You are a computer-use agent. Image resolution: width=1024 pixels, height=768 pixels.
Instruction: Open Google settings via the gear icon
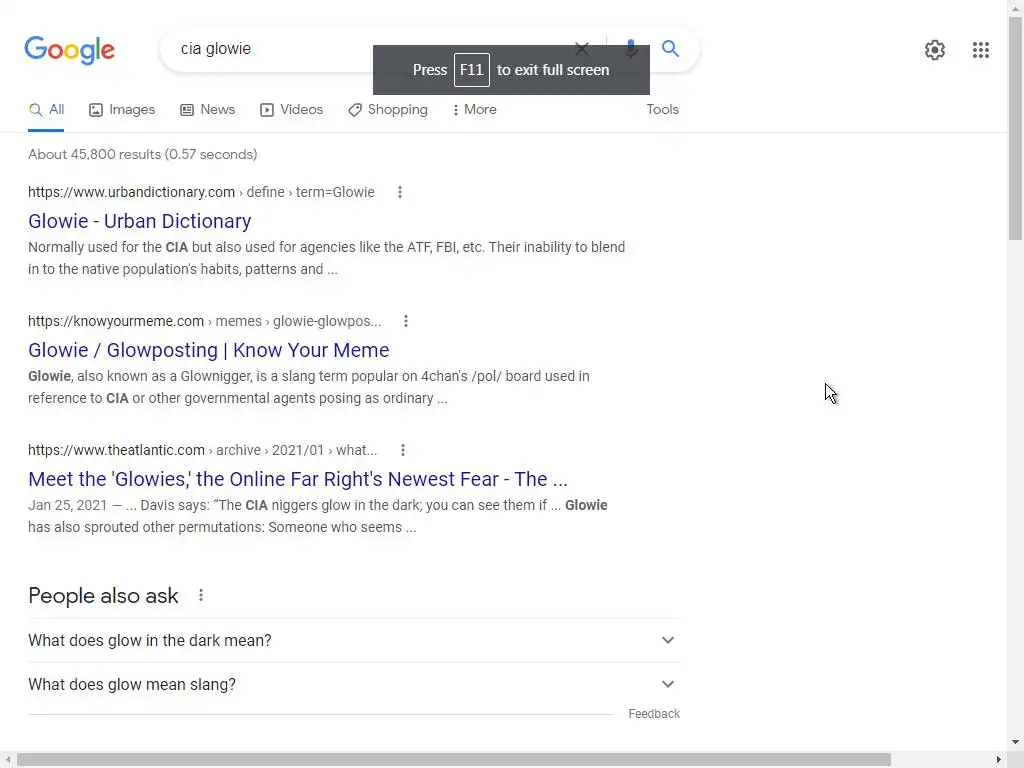[x=935, y=50]
